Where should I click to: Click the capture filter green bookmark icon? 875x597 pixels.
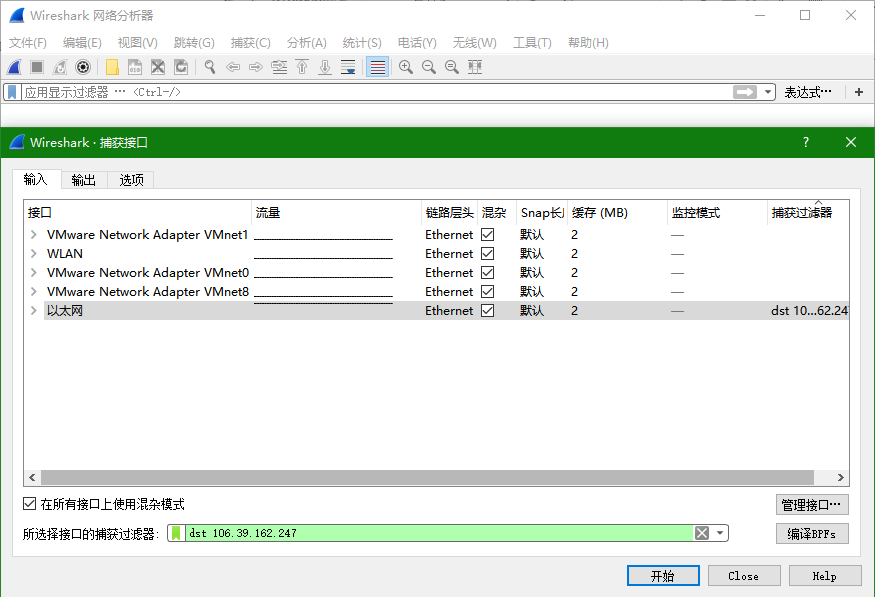176,533
